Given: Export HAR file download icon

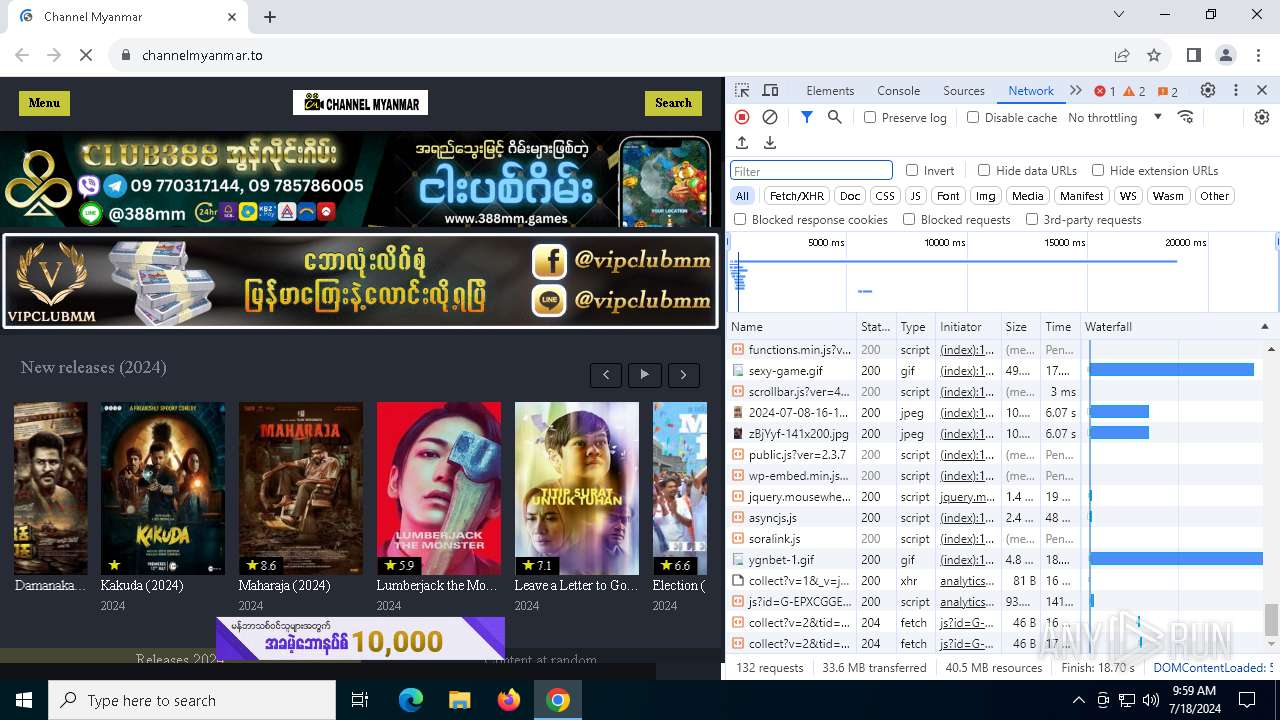Looking at the screenshot, I should (x=770, y=143).
